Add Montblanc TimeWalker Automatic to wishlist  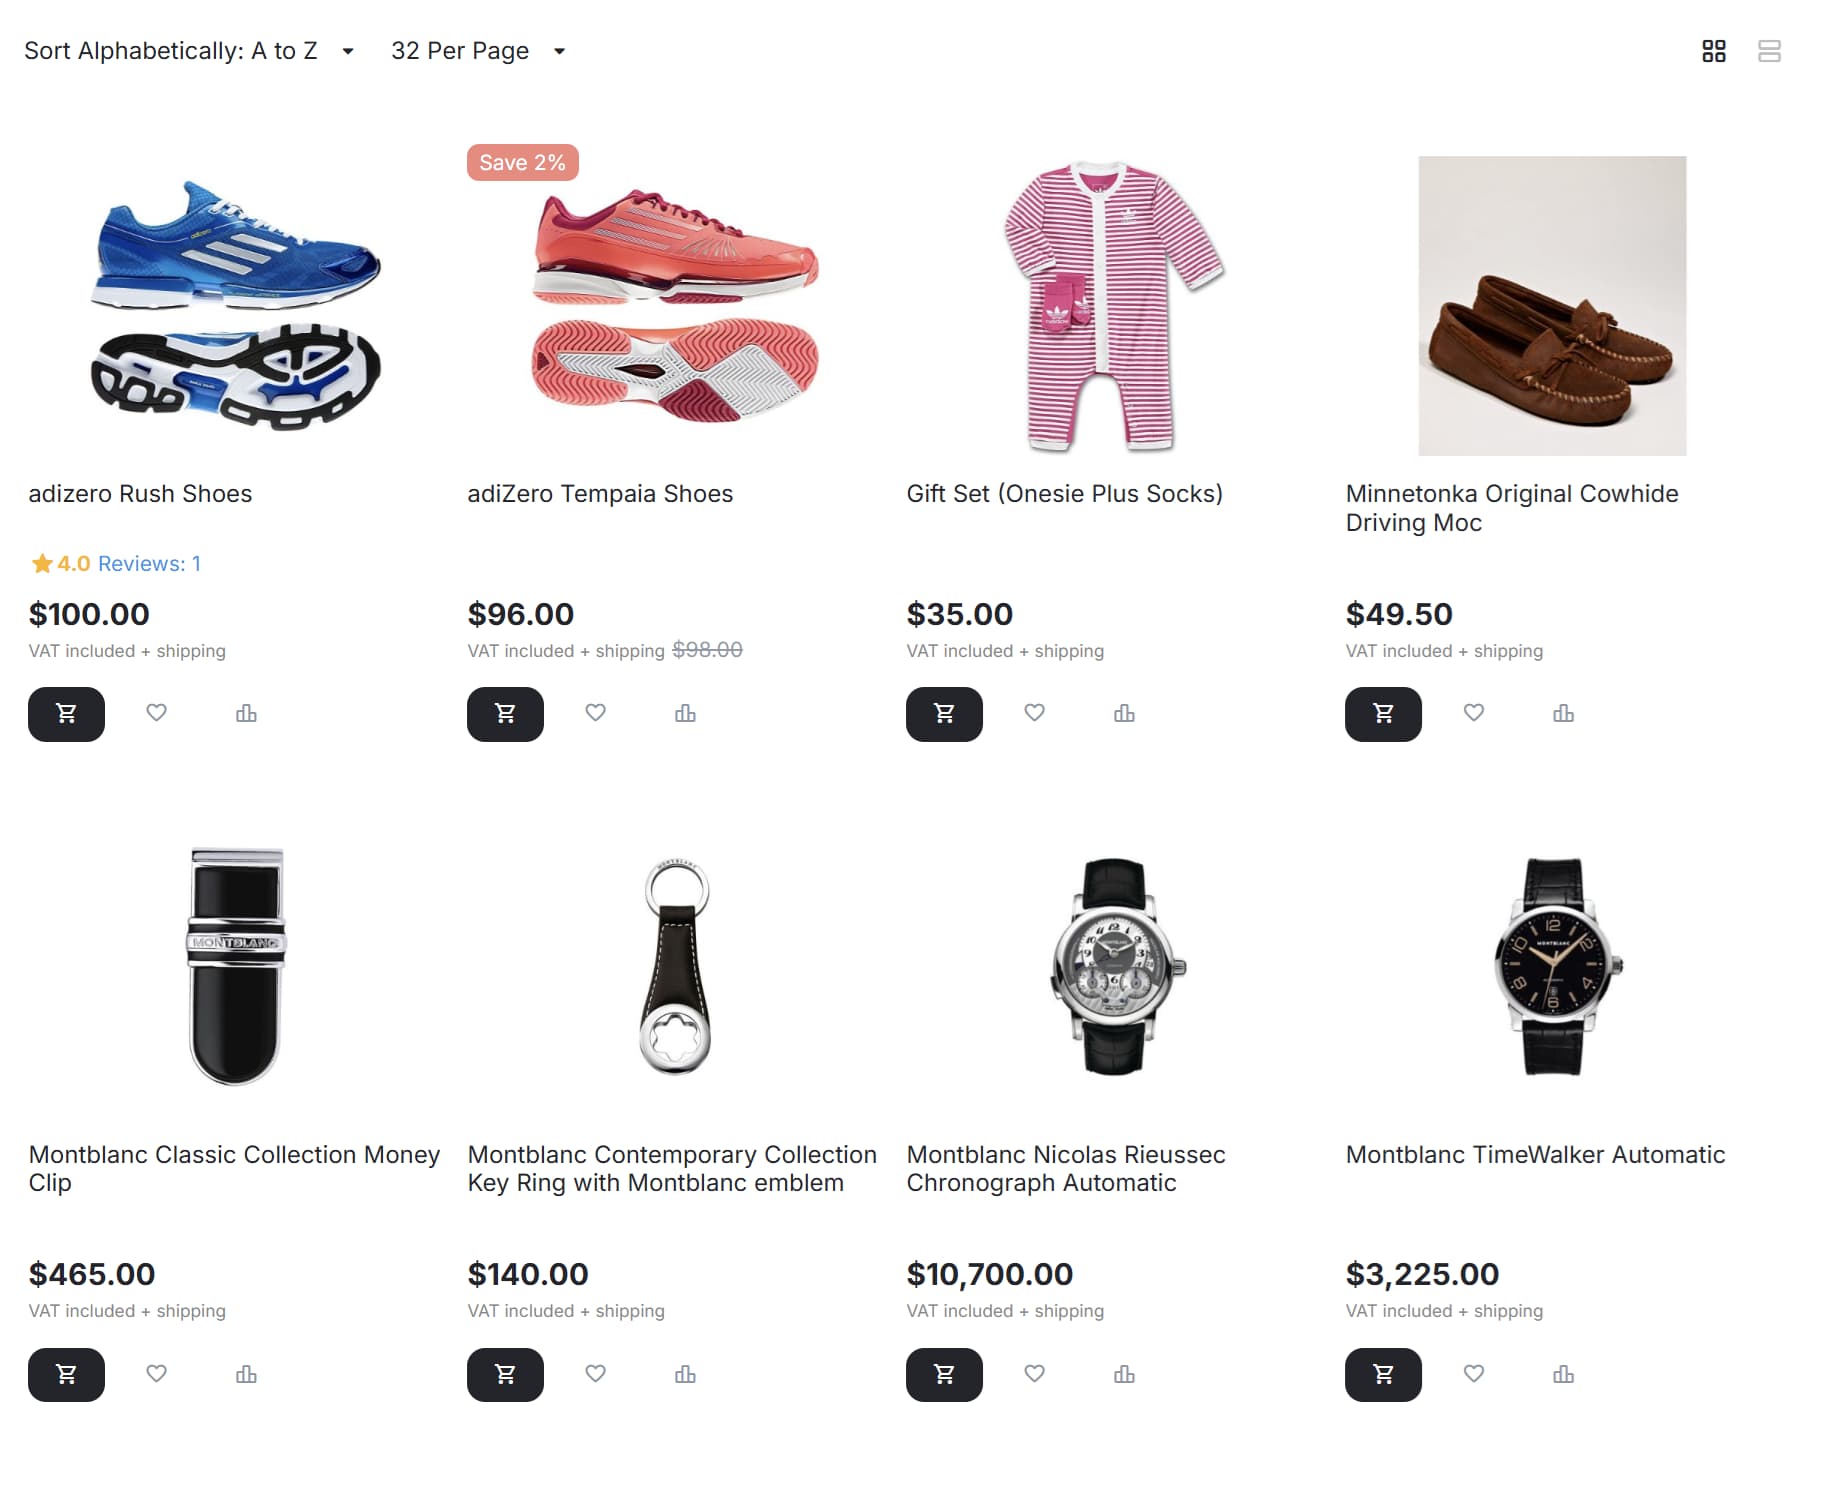pos(1473,1374)
